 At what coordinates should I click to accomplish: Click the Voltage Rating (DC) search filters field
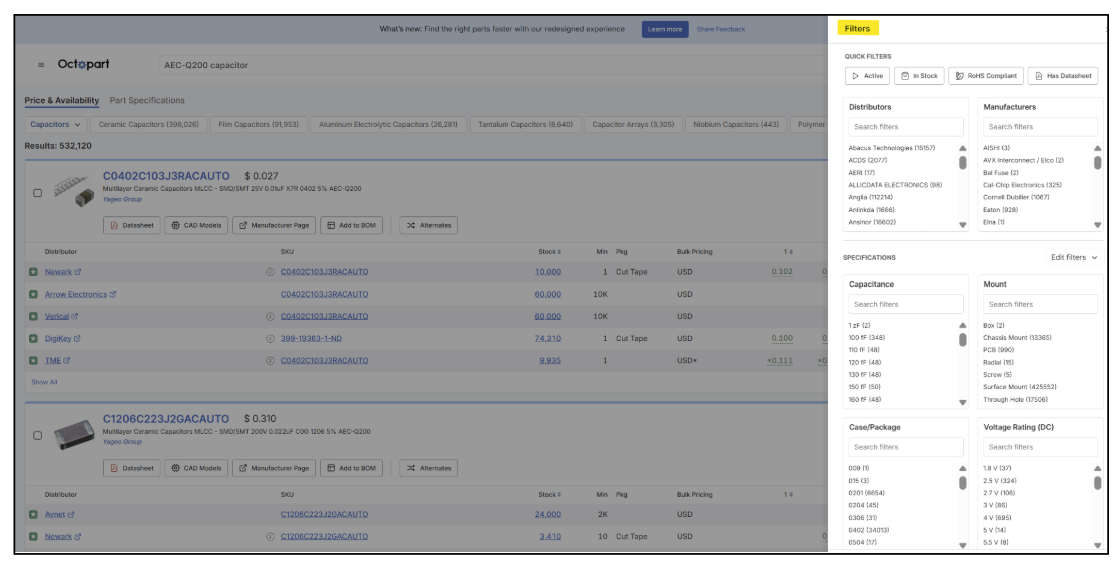pos(1040,447)
